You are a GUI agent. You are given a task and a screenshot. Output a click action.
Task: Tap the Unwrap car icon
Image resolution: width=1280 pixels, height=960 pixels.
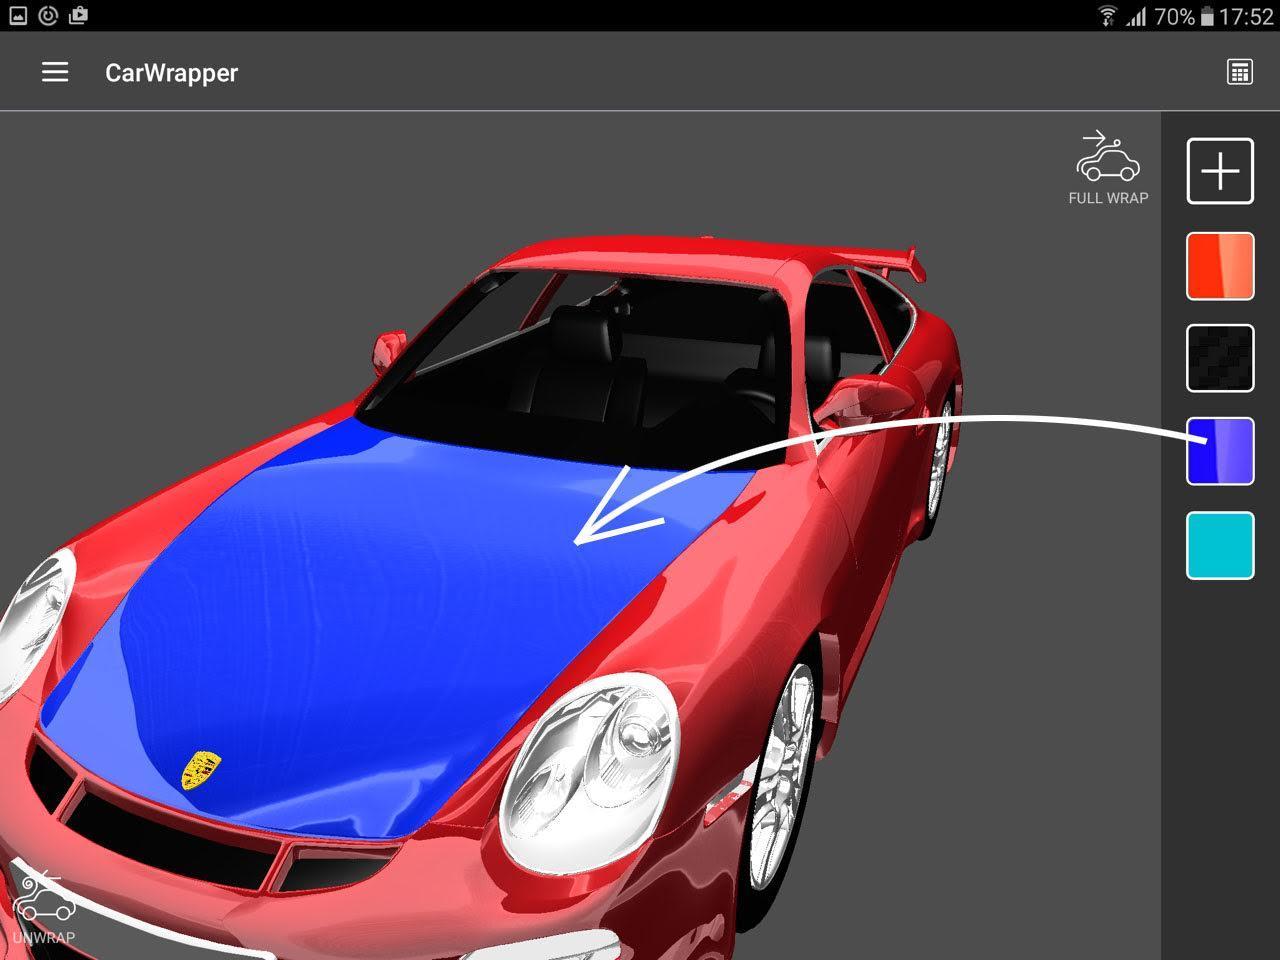(x=44, y=900)
